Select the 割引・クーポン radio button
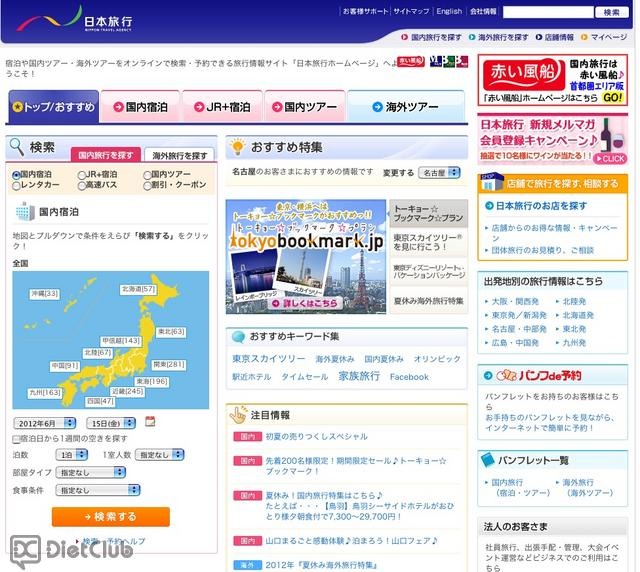 point(147,186)
